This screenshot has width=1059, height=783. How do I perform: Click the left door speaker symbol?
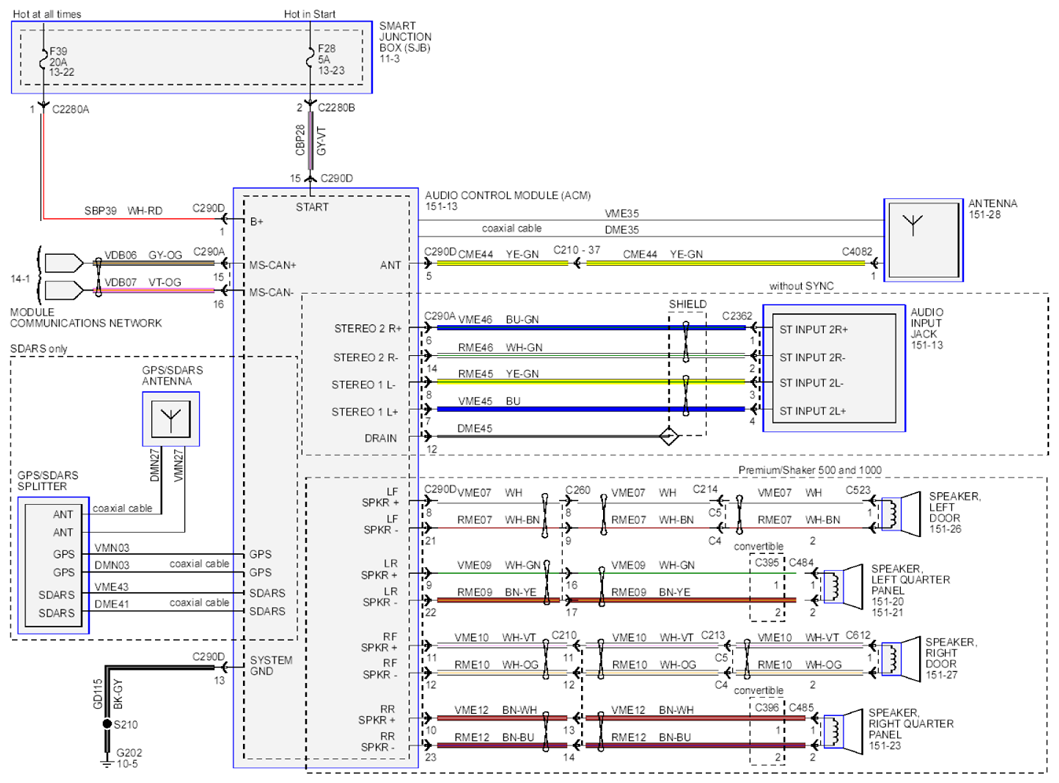pyautogui.click(x=901, y=513)
